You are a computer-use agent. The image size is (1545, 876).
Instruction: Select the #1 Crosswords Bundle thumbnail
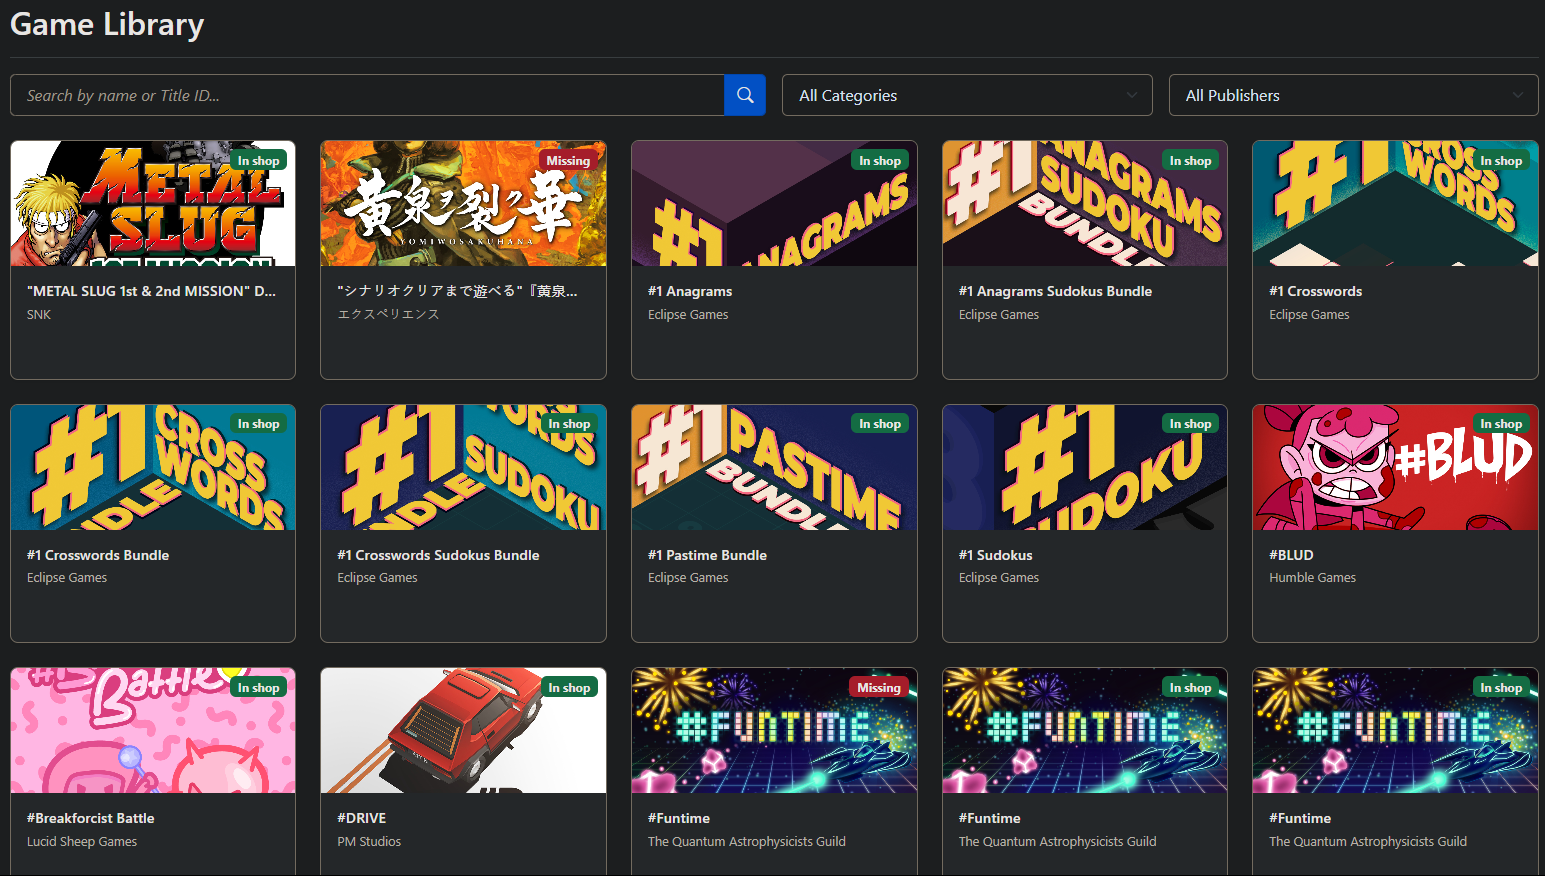coord(153,467)
